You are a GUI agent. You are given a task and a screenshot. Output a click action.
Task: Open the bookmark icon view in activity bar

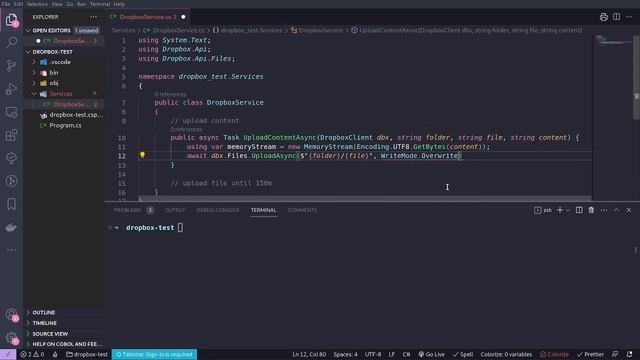tap(11, 204)
